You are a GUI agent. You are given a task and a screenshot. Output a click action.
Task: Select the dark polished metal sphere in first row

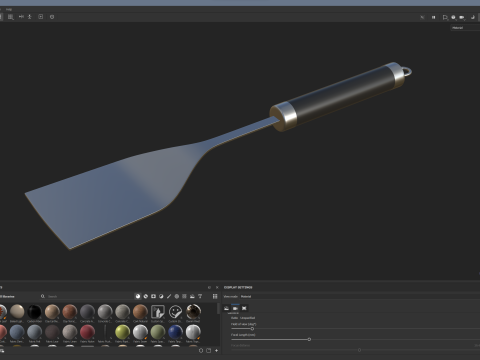pos(193,312)
